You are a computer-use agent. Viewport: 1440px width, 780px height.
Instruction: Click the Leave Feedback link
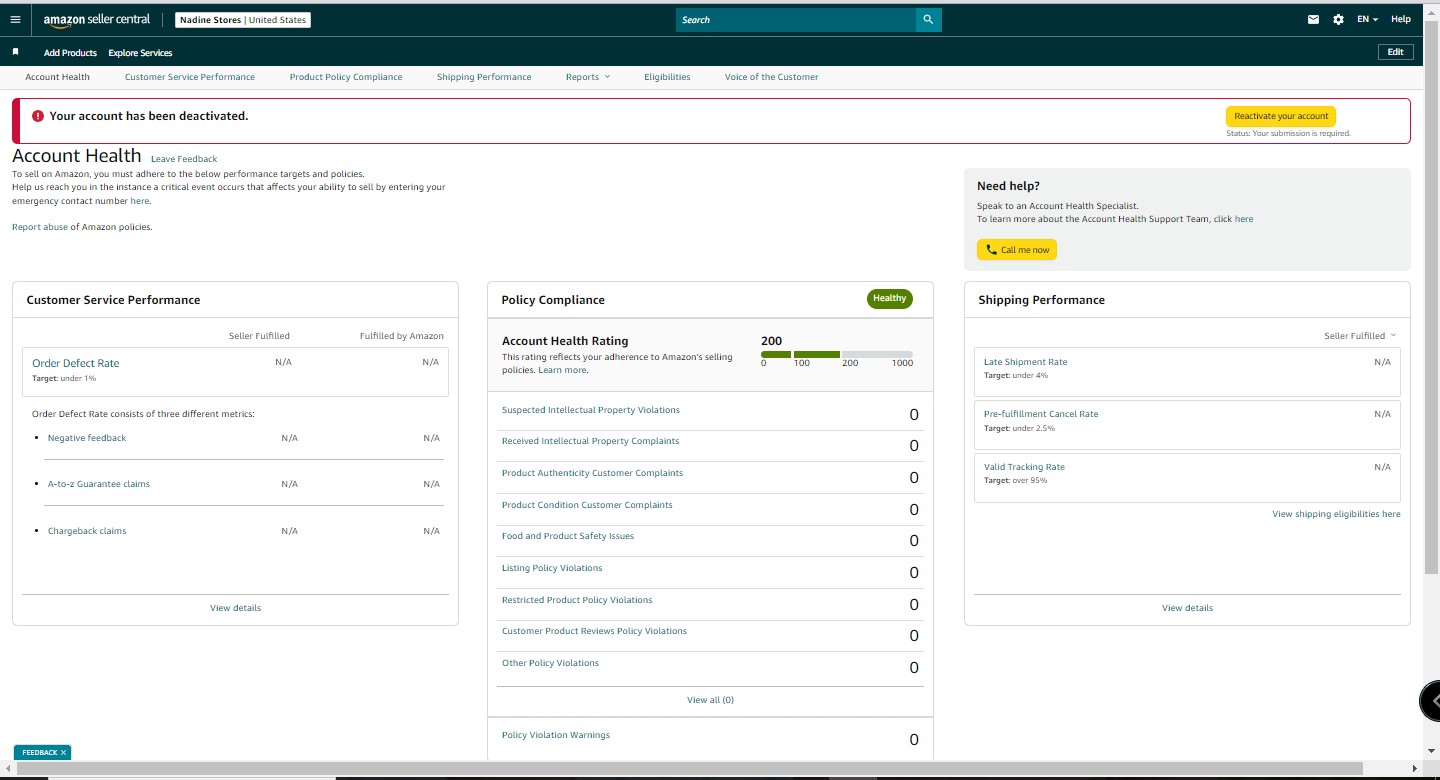point(184,159)
